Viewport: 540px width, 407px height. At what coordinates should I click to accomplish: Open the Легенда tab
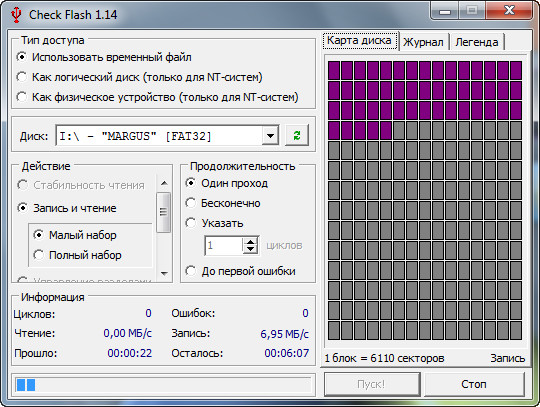pyautogui.click(x=477, y=42)
